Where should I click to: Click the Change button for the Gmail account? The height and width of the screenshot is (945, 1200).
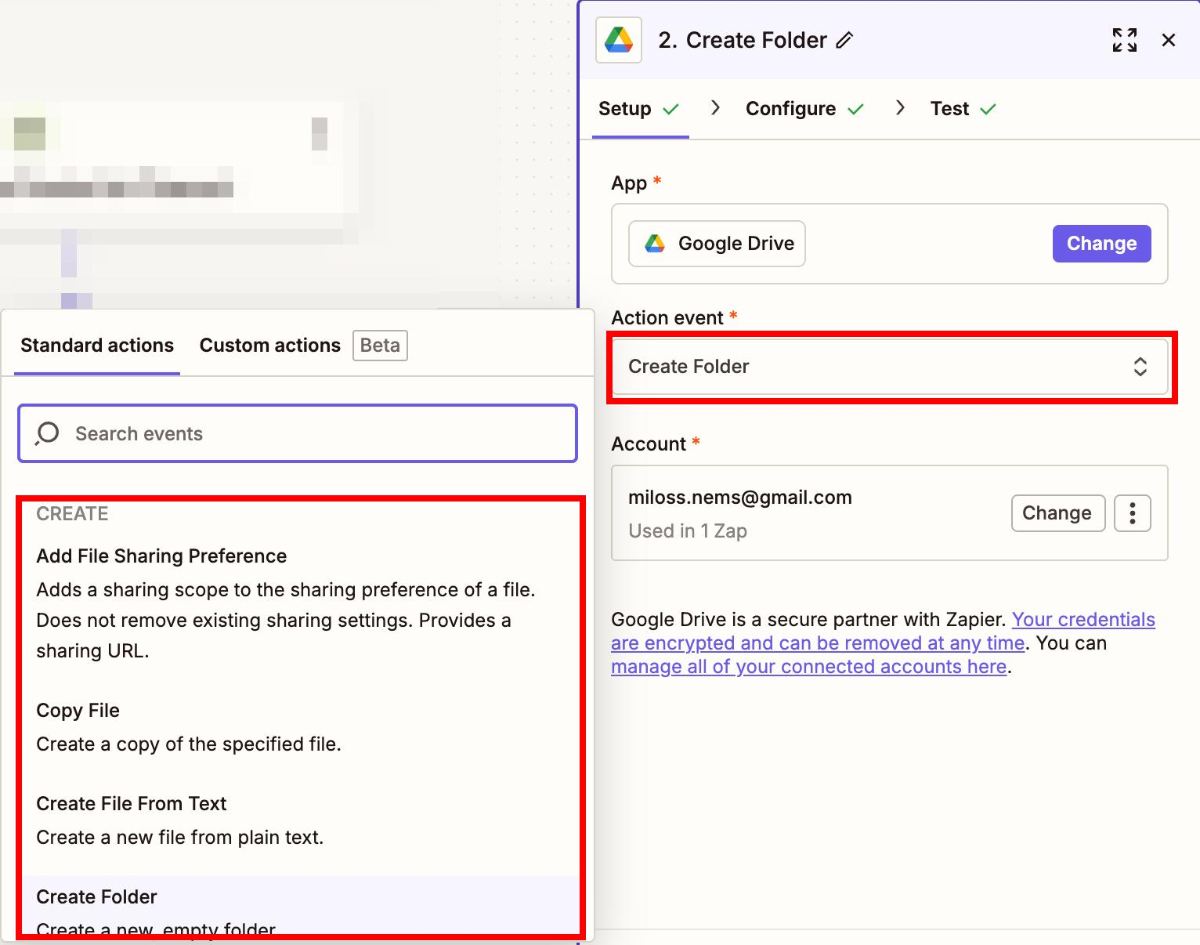(x=1057, y=513)
